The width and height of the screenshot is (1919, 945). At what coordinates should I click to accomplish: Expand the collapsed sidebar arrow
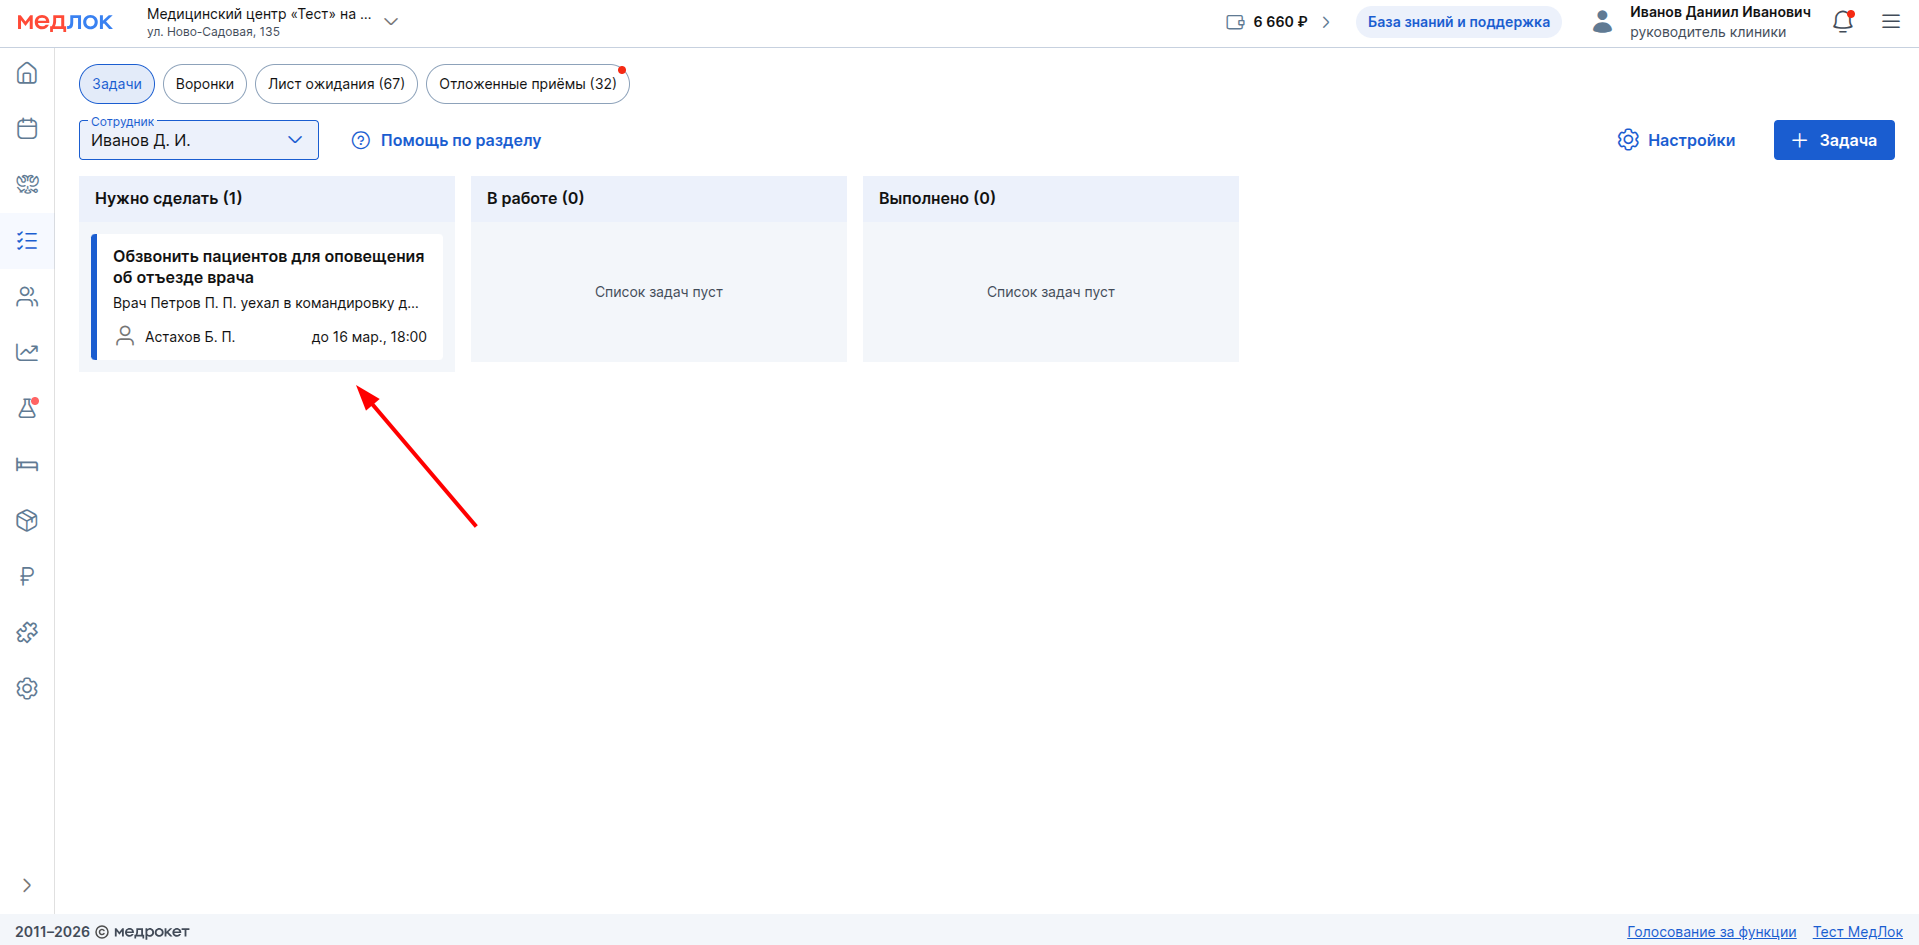coord(27,885)
